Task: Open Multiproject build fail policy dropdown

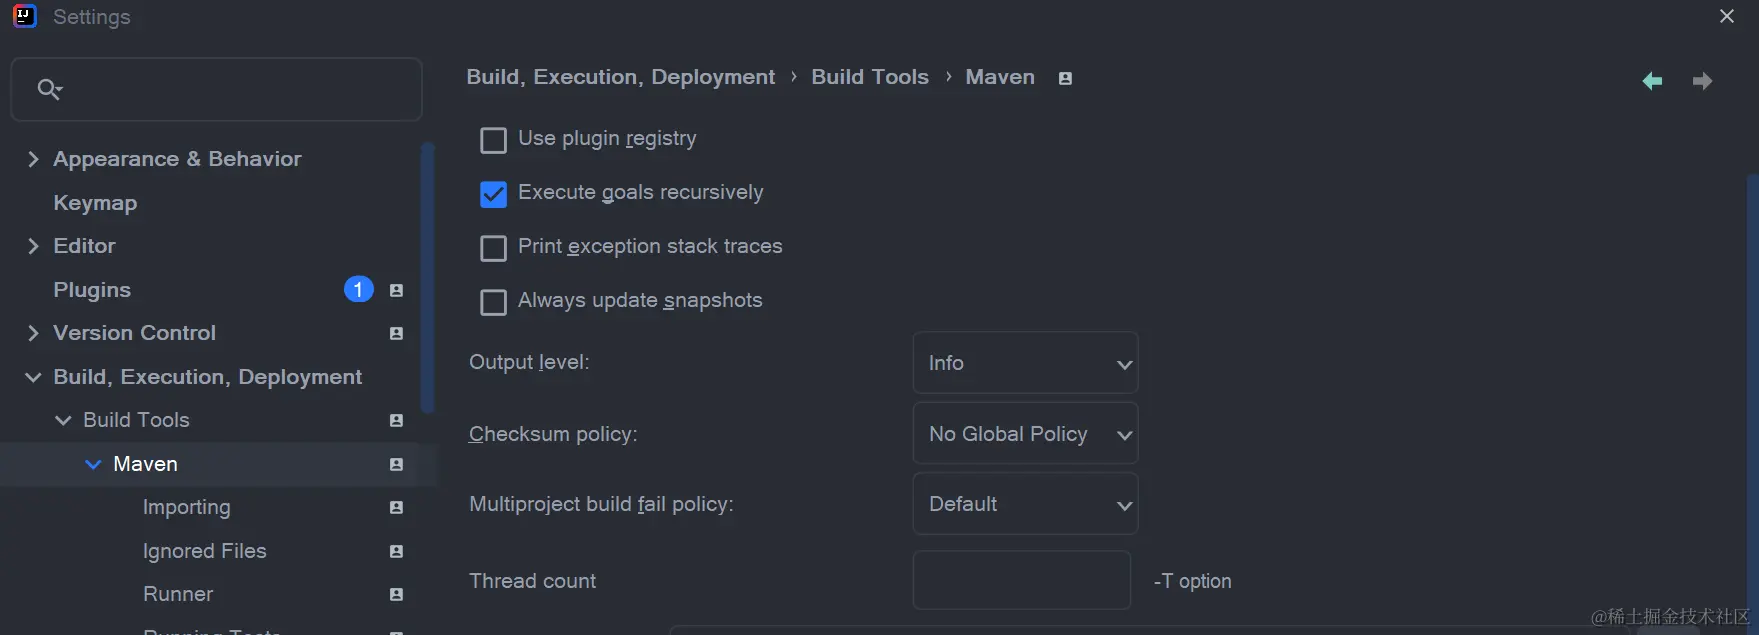Action: coord(1025,504)
